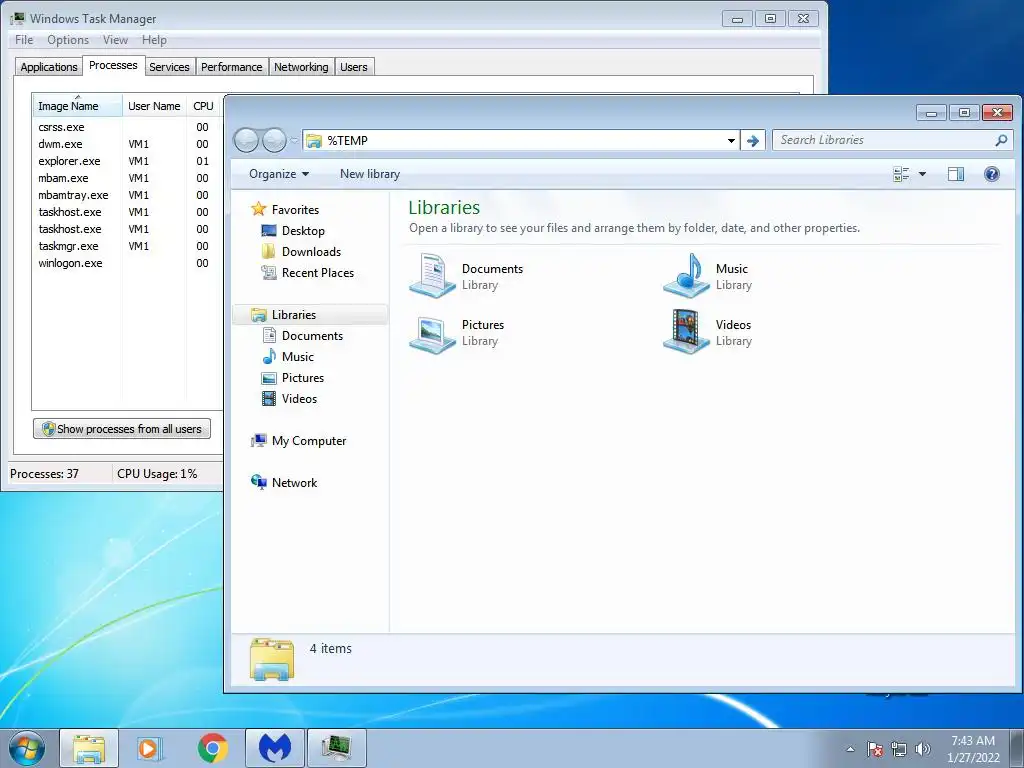Switch to the Networking tab
The image size is (1024, 768).
(301, 67)
